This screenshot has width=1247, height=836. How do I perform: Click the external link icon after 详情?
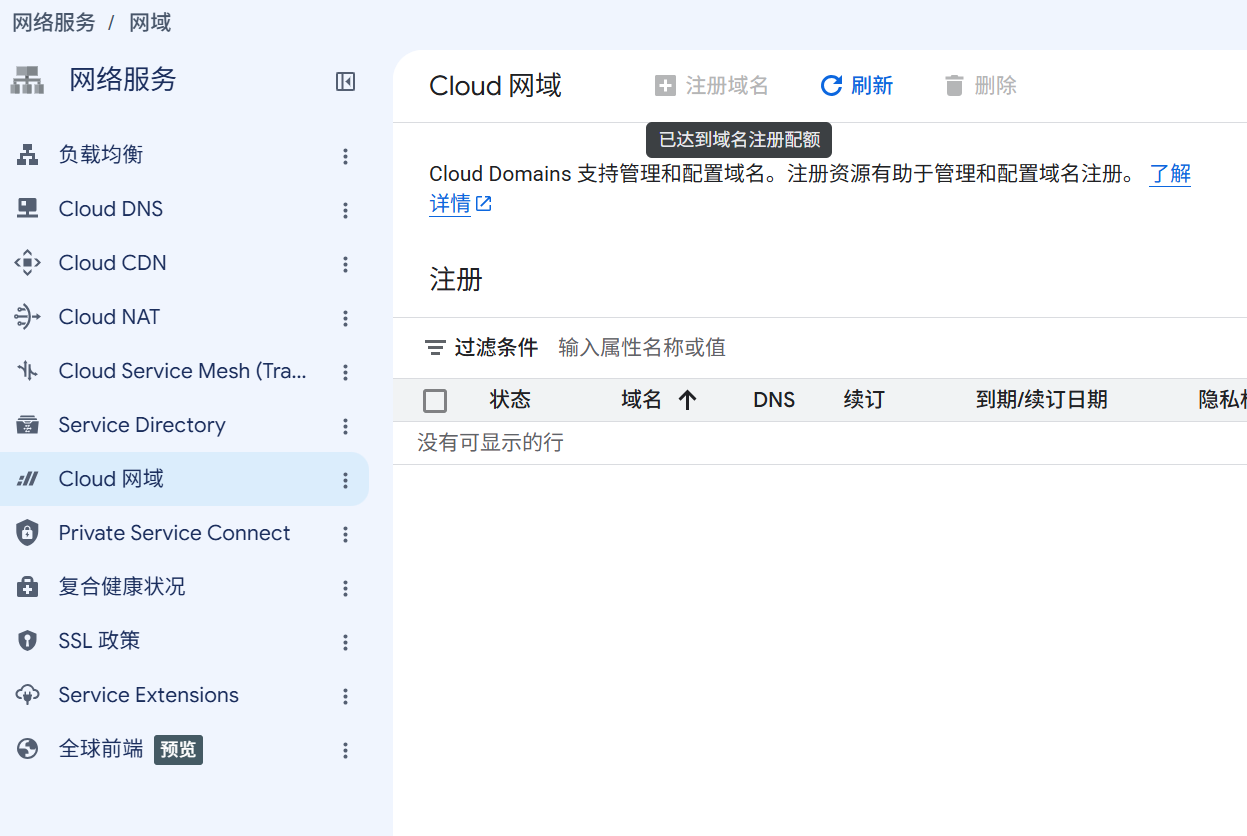click(484, 204)
